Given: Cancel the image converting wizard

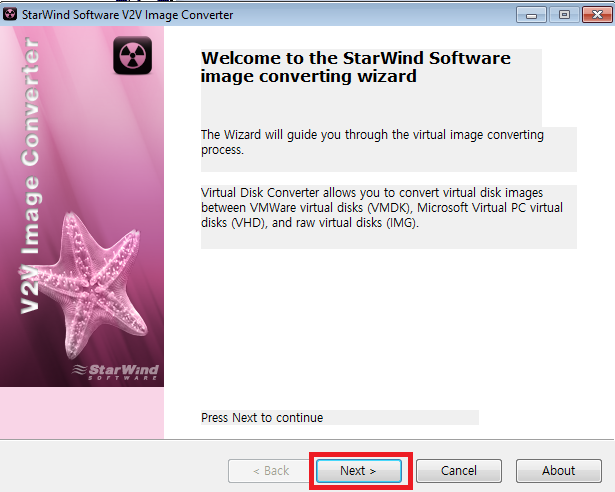Looking at the screenshot, I should tap(459, 470).
